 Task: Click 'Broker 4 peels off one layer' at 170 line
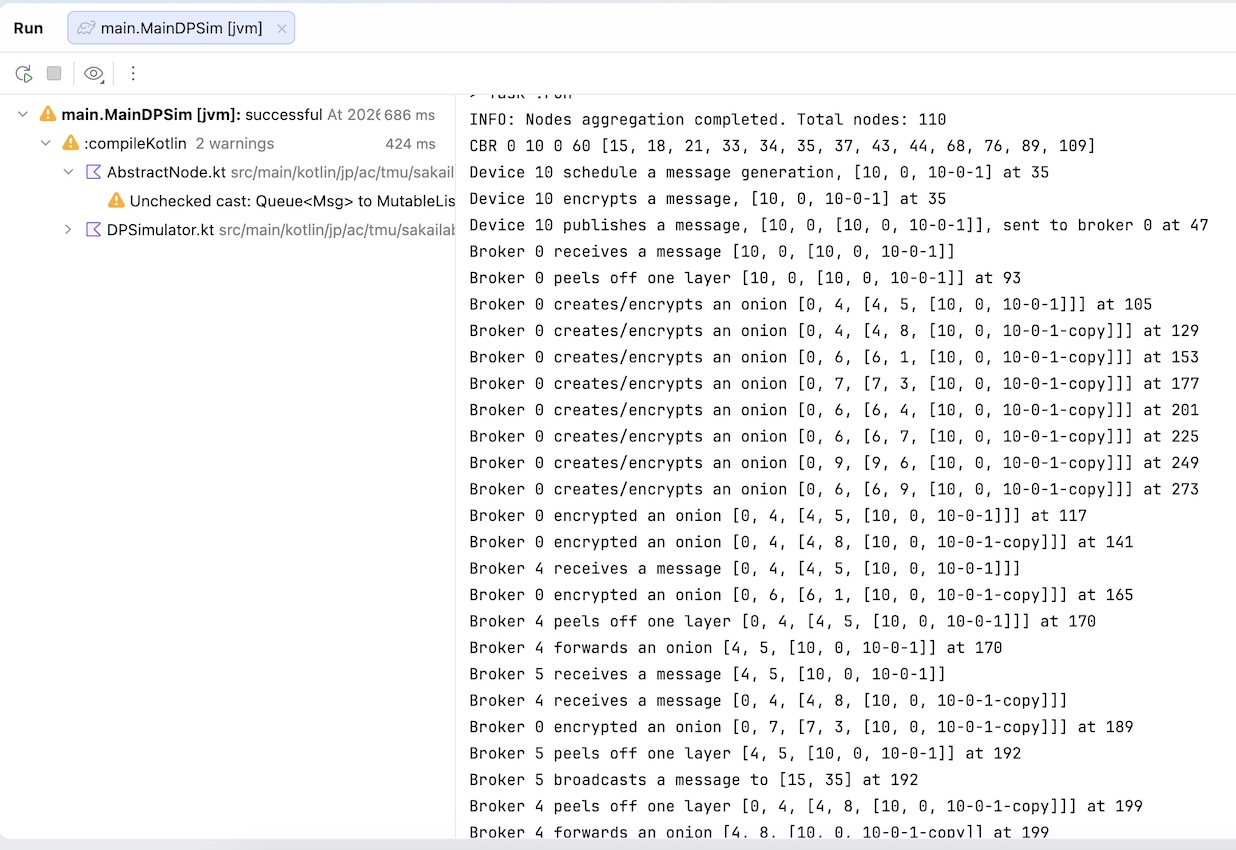782,621
